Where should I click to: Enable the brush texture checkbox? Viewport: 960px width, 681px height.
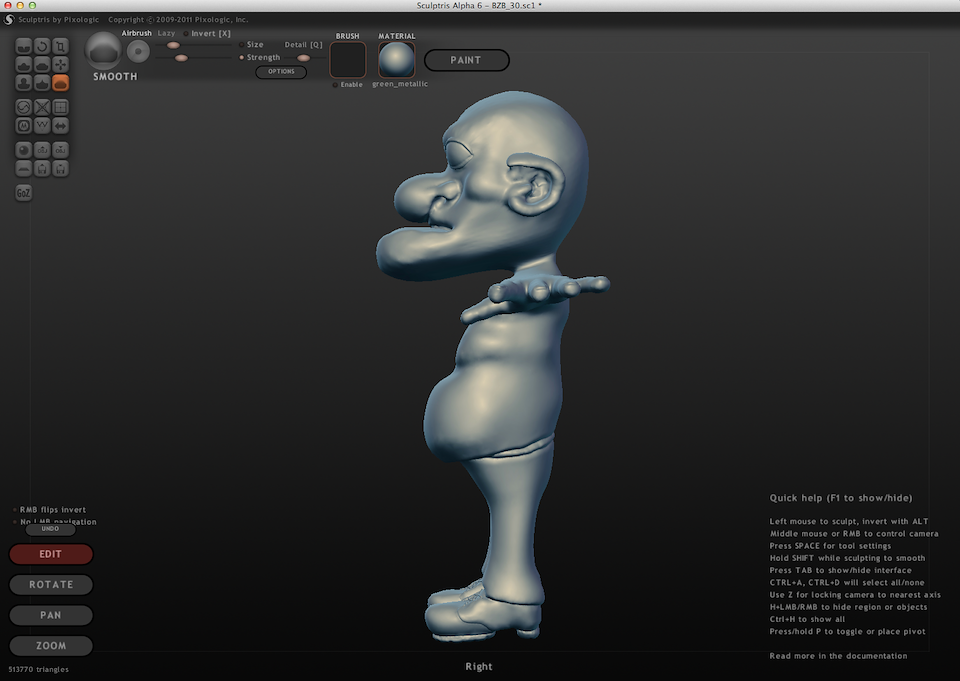tap(336, 85)
